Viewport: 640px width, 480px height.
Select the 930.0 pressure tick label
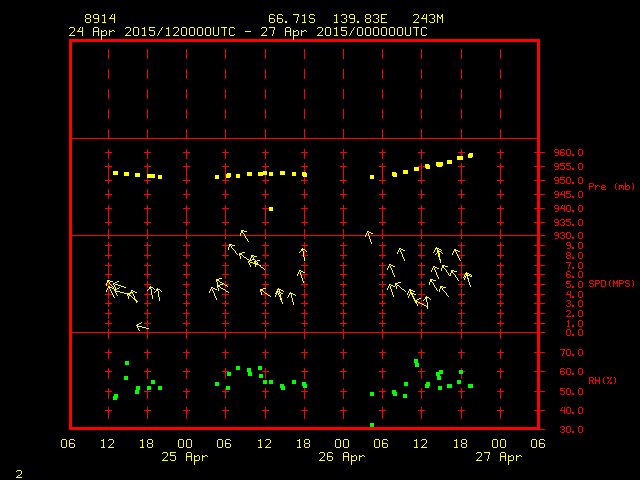pos(568,236)
